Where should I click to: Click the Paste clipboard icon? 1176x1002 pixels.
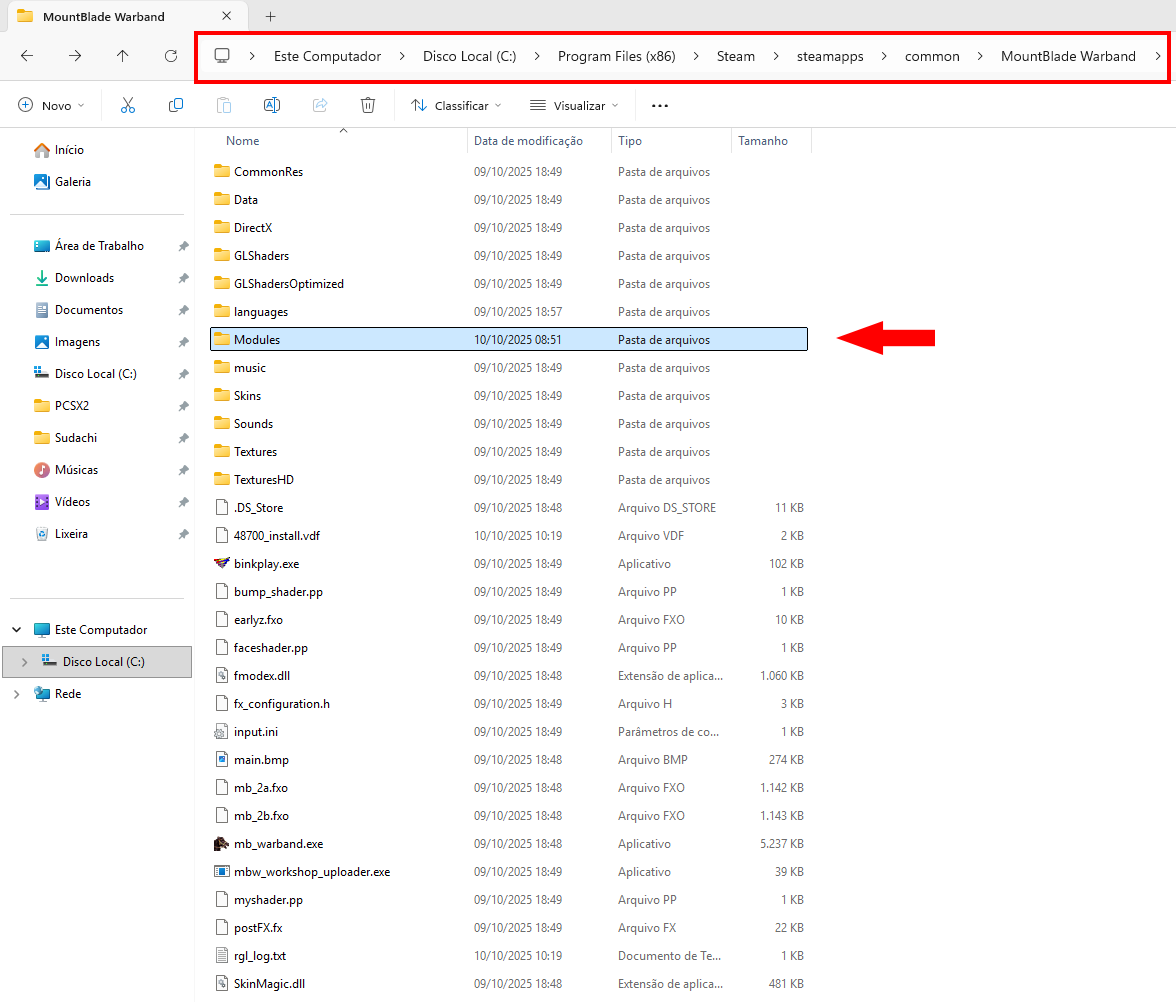(x=224, y=106)
